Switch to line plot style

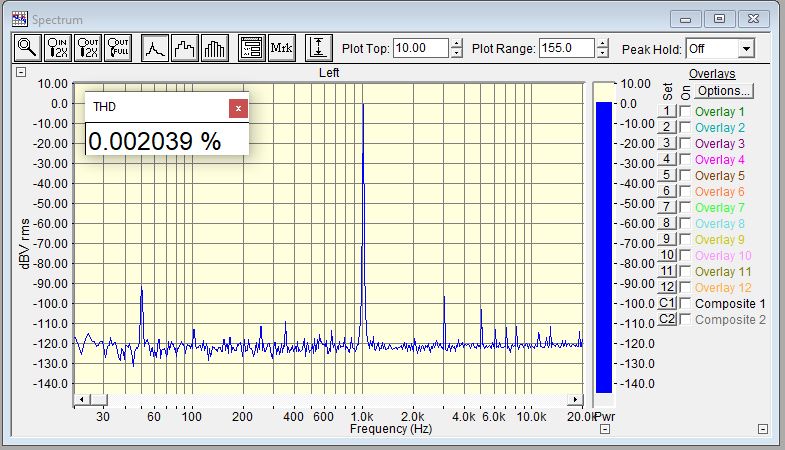[155, 48]
